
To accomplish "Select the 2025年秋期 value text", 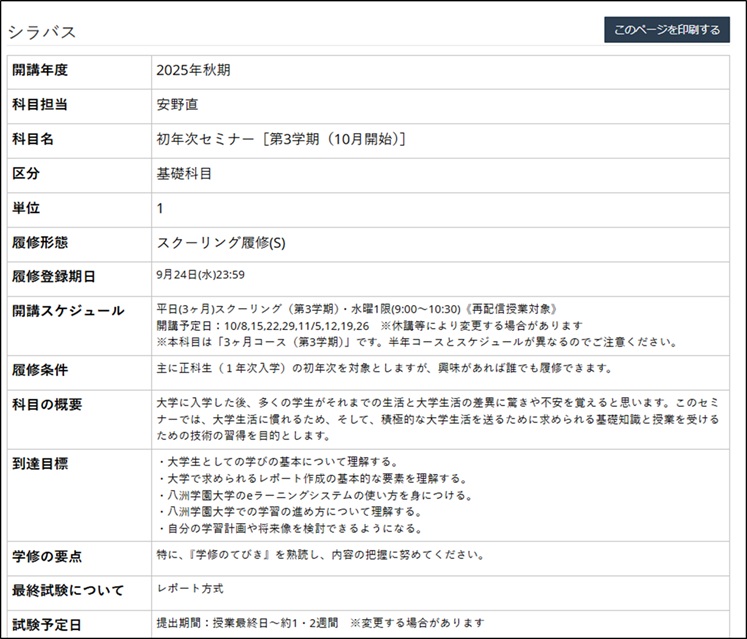I will pyautogui.click(x=199, y=70).
